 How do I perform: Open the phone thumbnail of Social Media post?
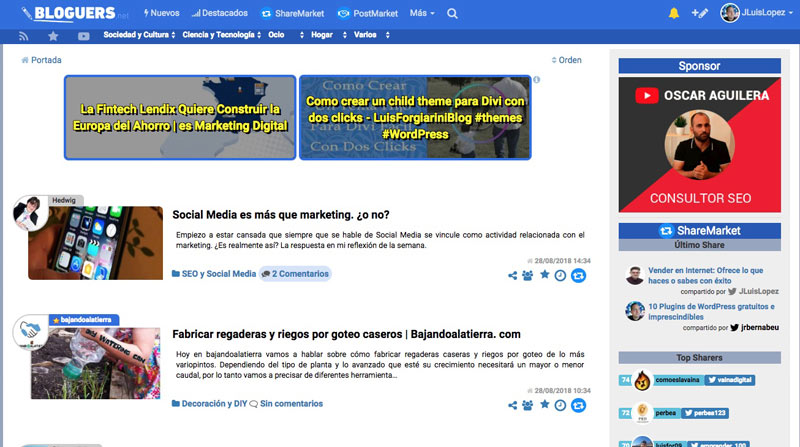click(96, 243)
